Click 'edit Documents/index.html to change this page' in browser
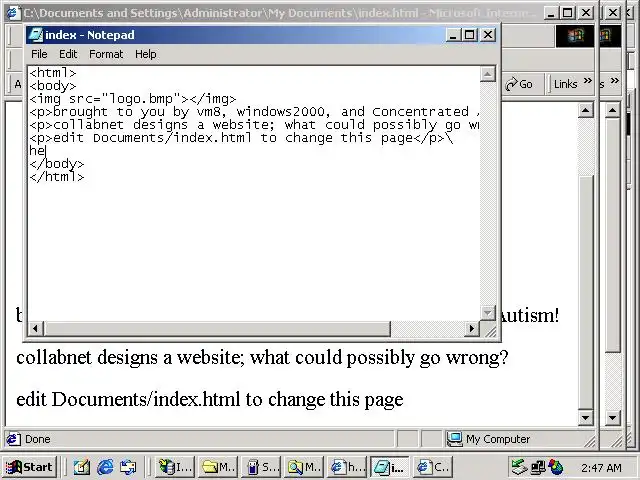The image size is (640, 480). pos(210,400)
